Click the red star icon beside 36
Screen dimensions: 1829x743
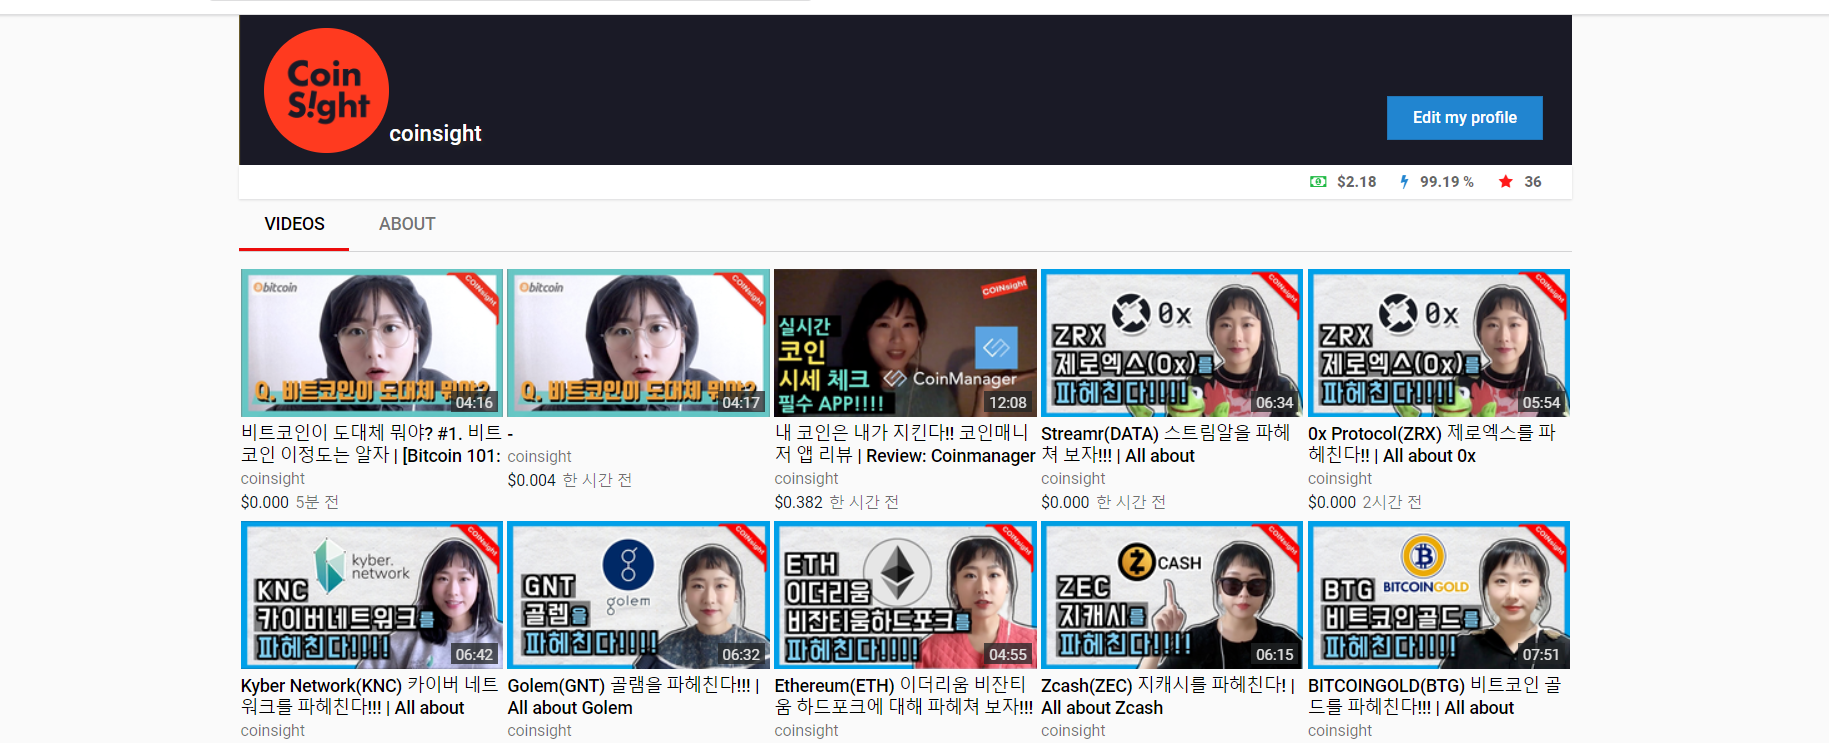1505,182
